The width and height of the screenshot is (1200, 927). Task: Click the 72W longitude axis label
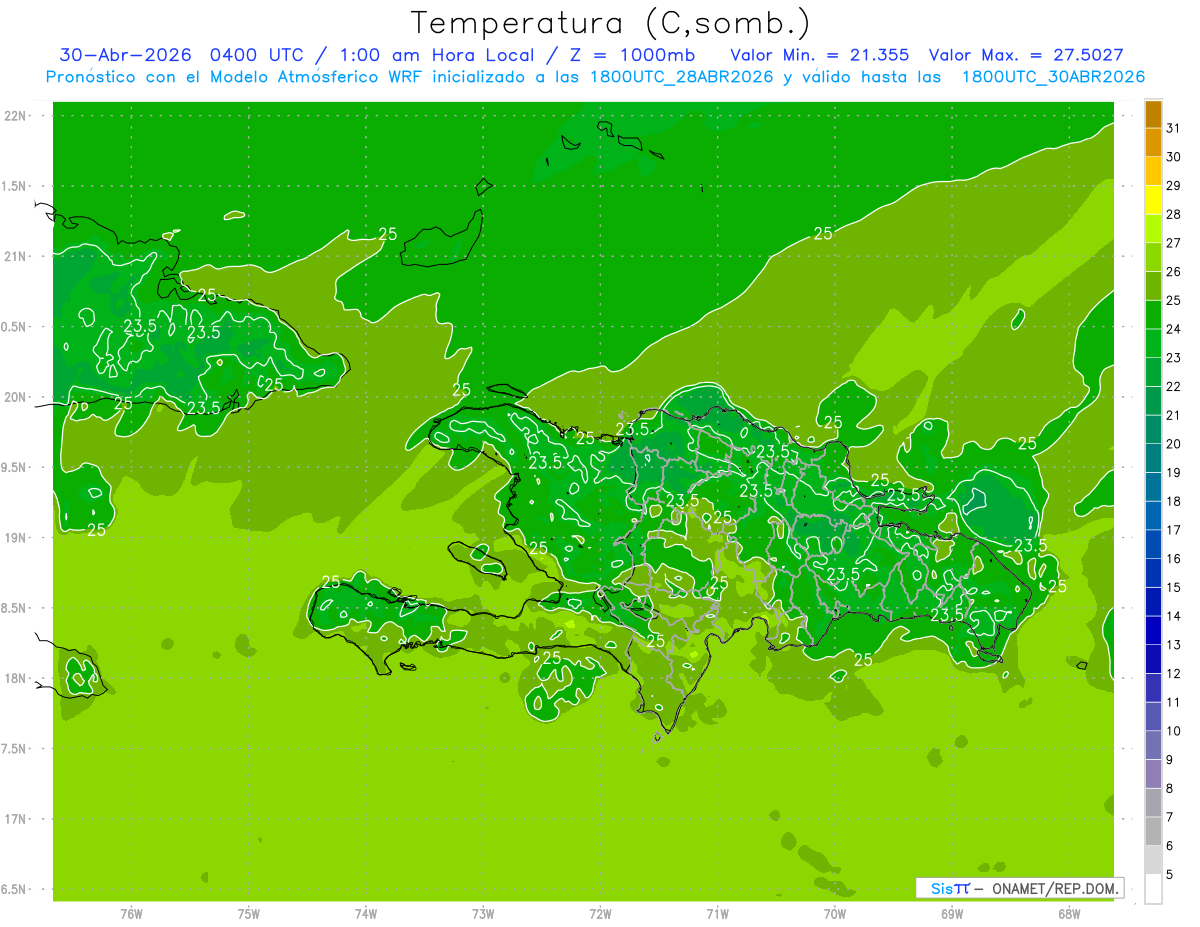(600, 913)
